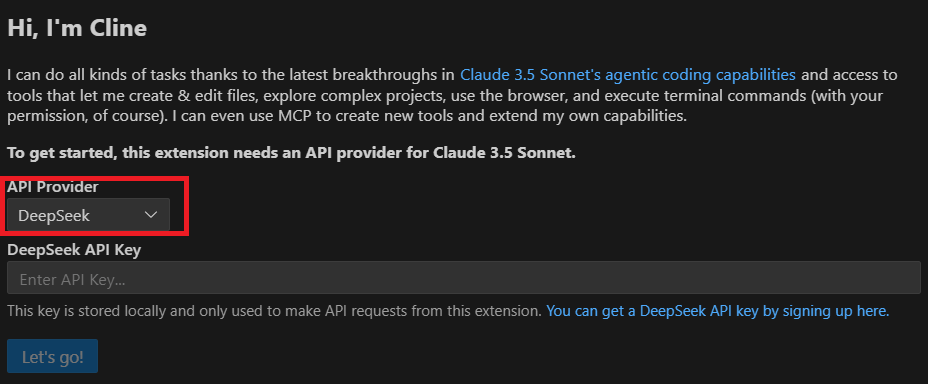Click the bold "To get started" sentence
Viewport: 928px width, 384px height.
(291, 153)
